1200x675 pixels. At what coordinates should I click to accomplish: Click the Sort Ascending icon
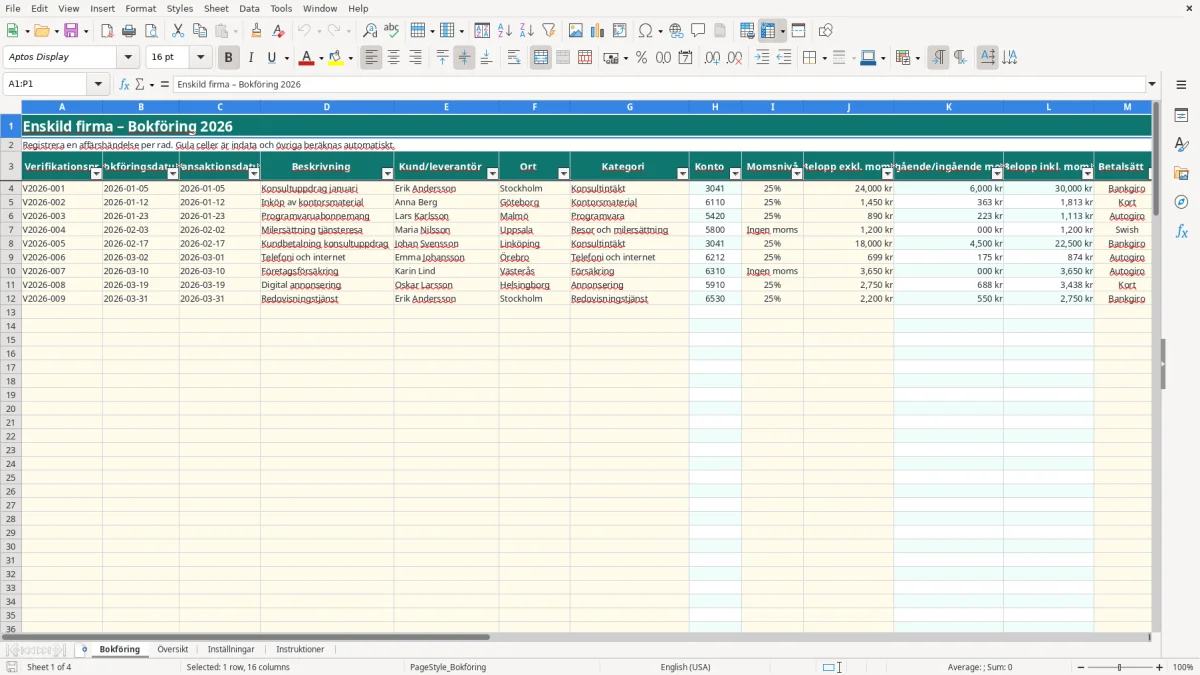(505, 31)
